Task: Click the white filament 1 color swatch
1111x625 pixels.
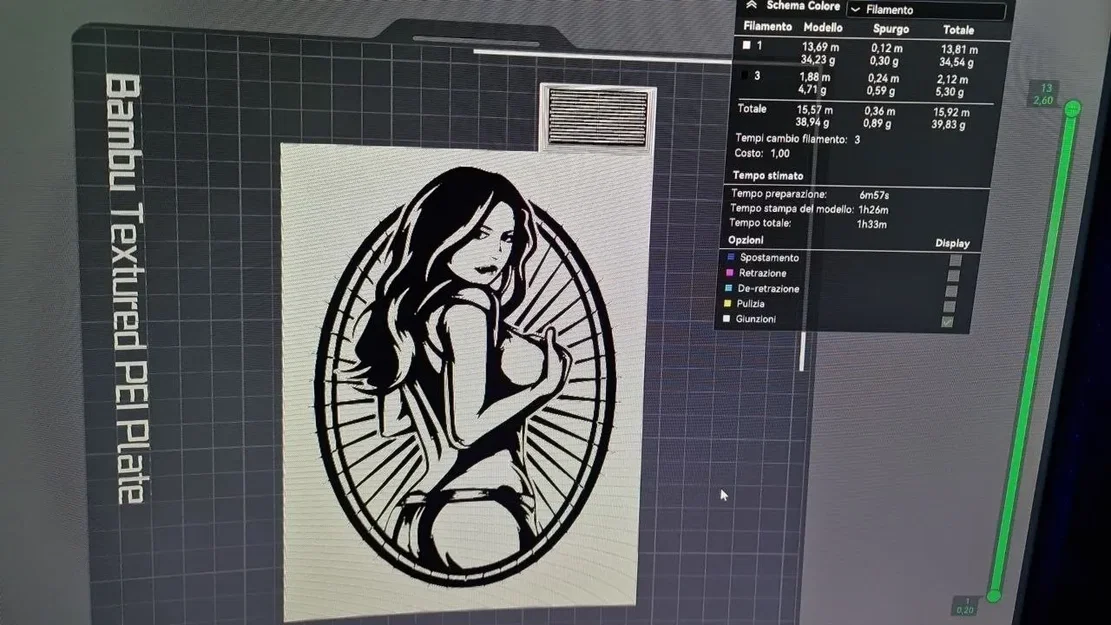Action: tap(746, 45)
